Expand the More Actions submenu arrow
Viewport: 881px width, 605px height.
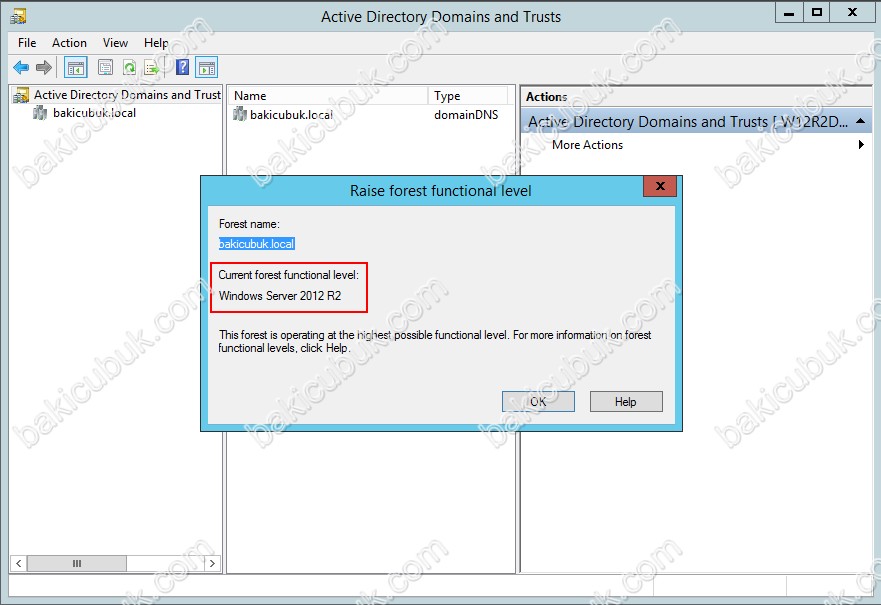(861, 144)
